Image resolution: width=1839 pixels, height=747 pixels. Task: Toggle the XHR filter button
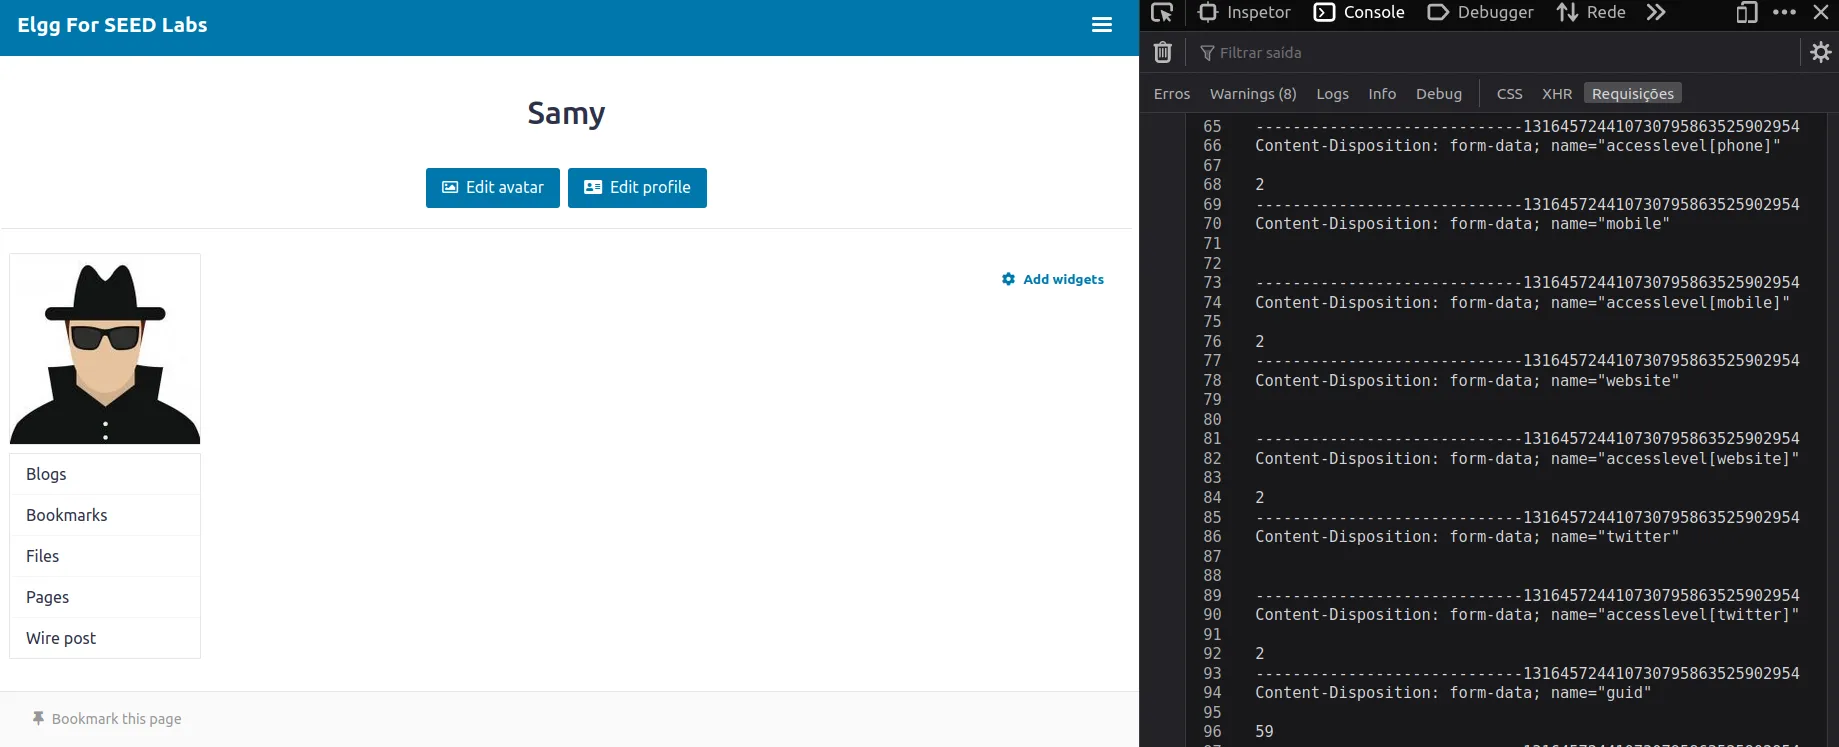pyautogui.click(x=1556, y=94)
